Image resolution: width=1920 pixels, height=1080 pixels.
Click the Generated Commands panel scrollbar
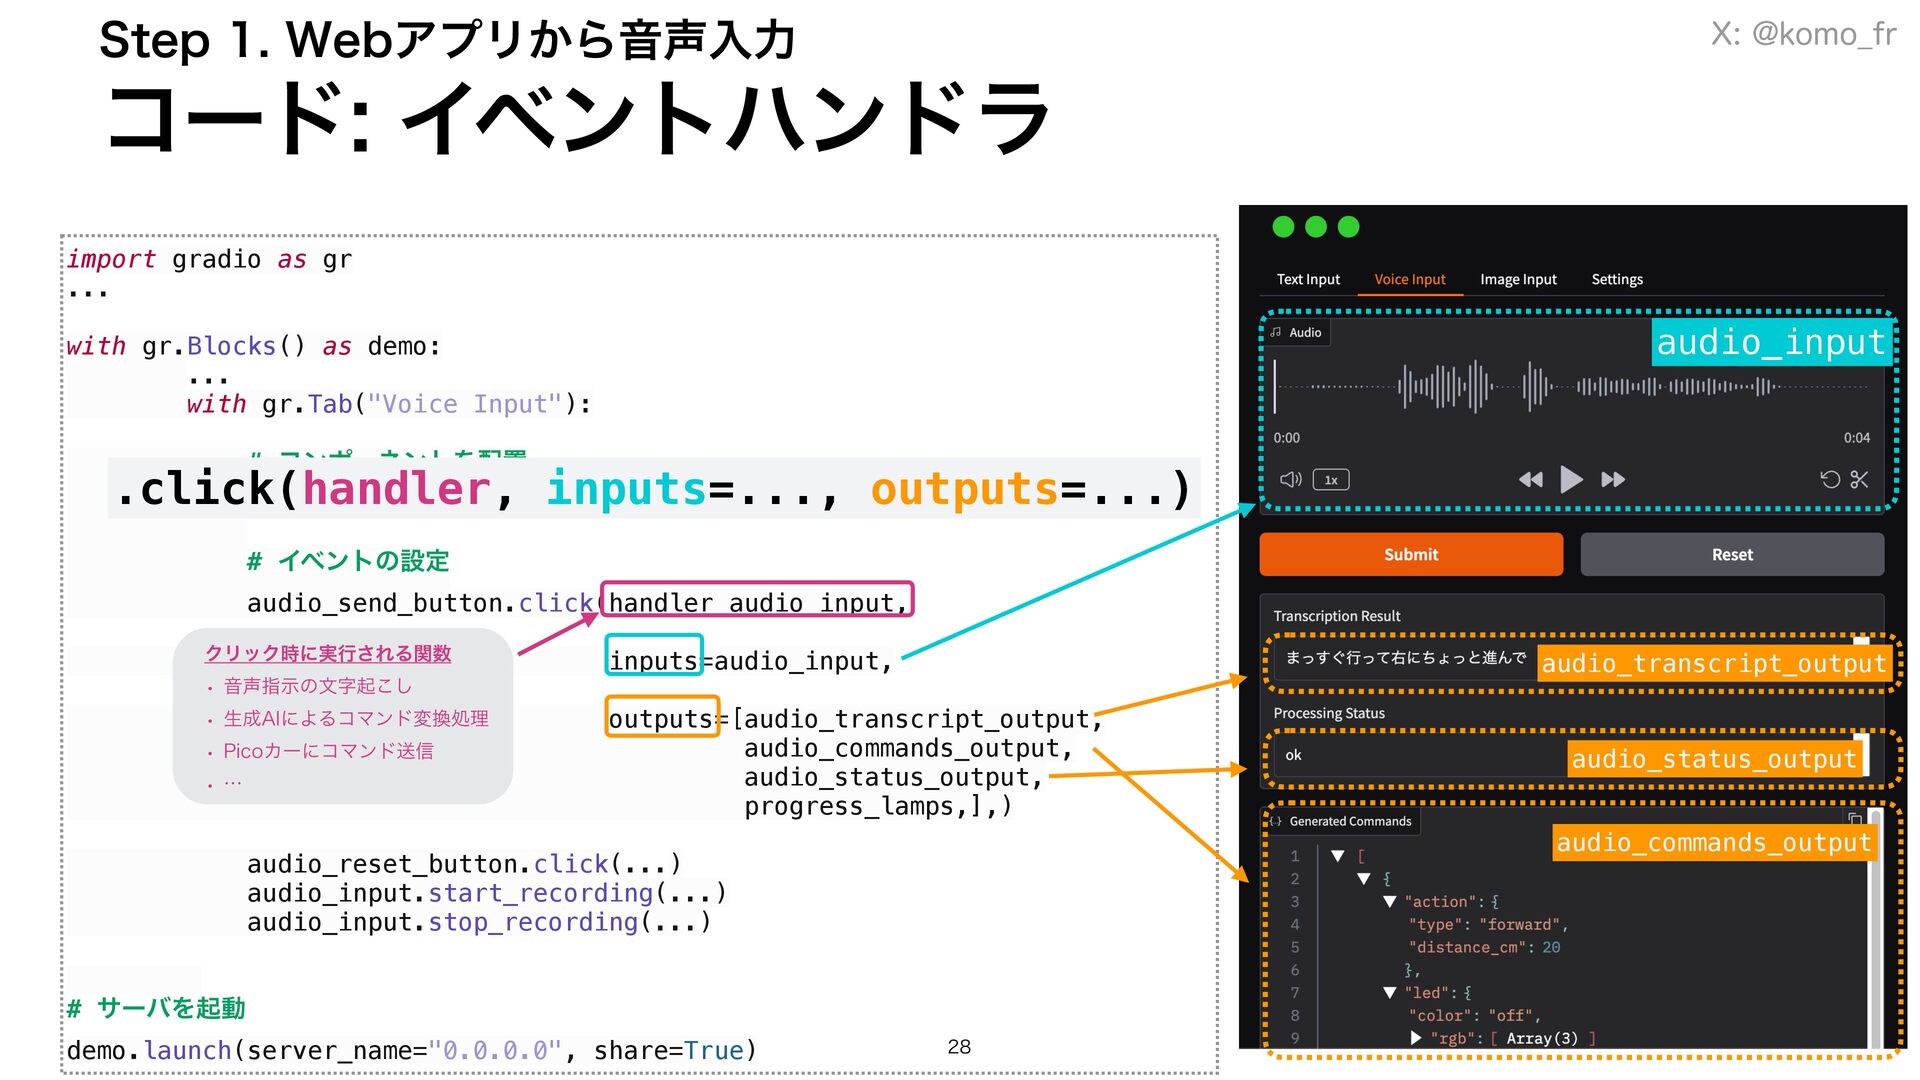point(1875,930)
